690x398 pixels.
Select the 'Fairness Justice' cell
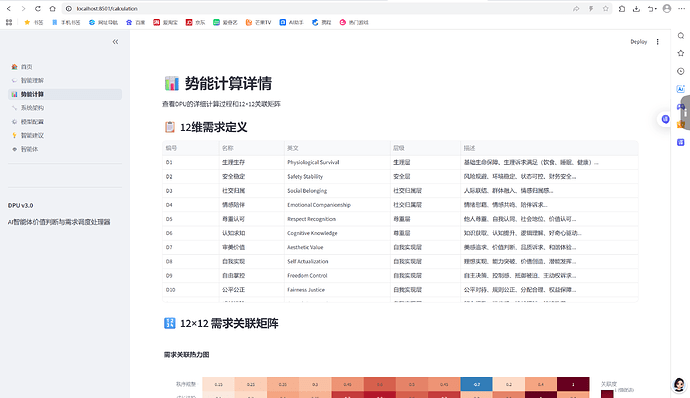337,290
